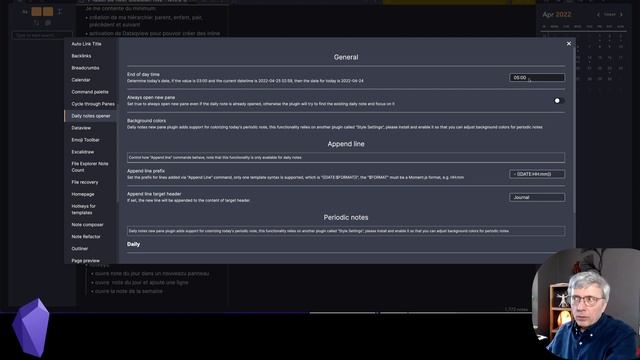Select Command palette in settings list

point(90,92)
